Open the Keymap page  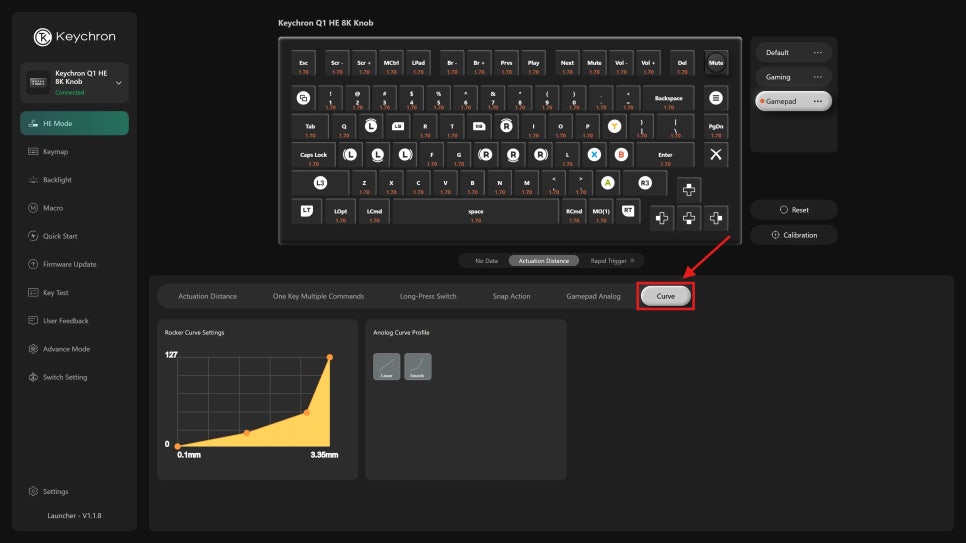coord(55,152)
